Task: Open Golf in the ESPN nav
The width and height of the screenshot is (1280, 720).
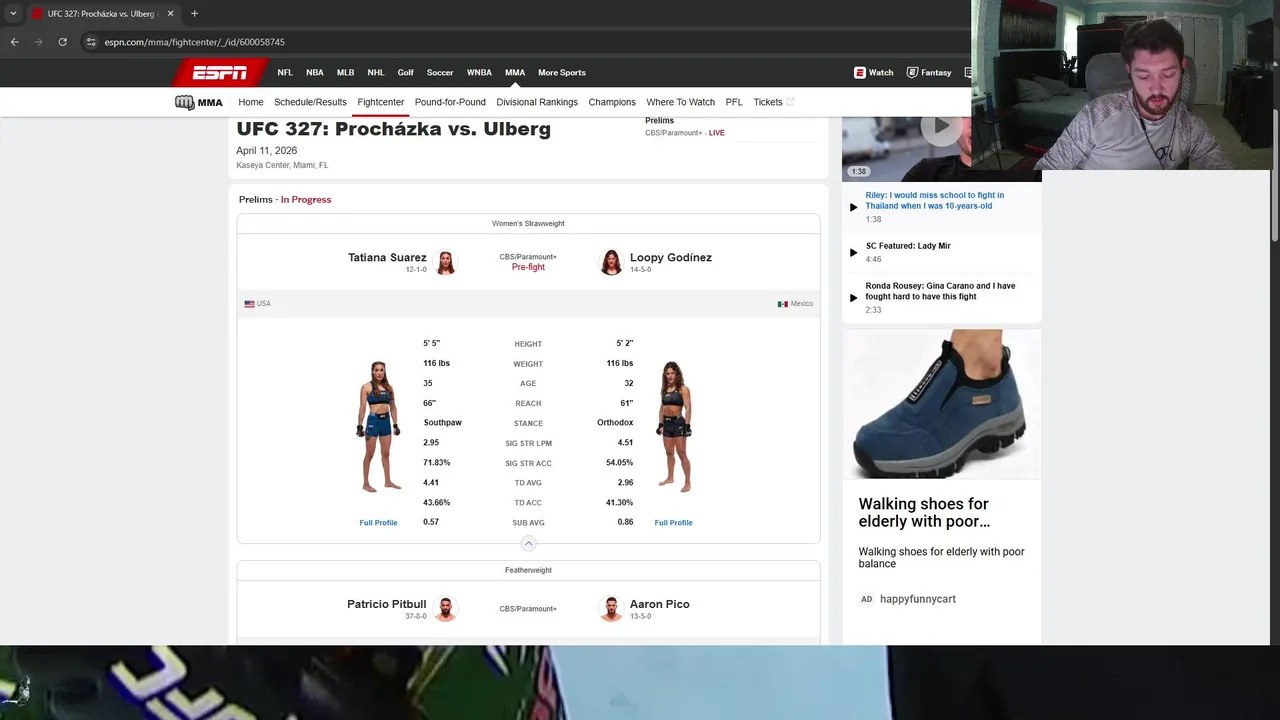Action: click(x=405, y=72)
